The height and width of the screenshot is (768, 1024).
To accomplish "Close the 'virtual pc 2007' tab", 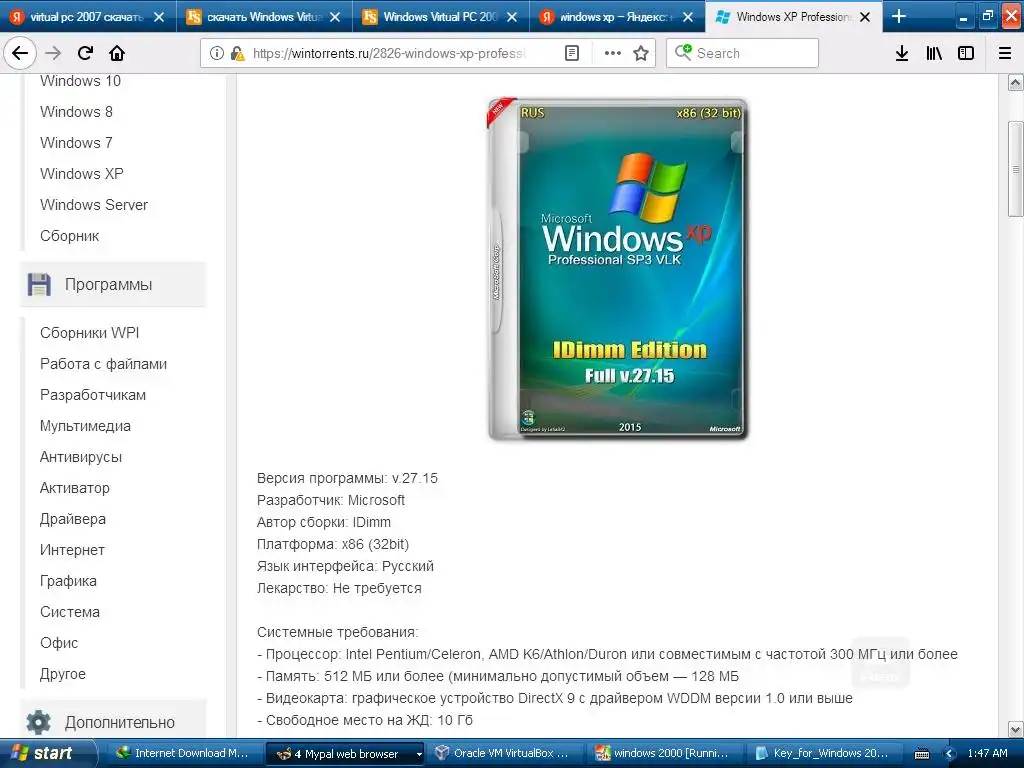I will [159, 17].
